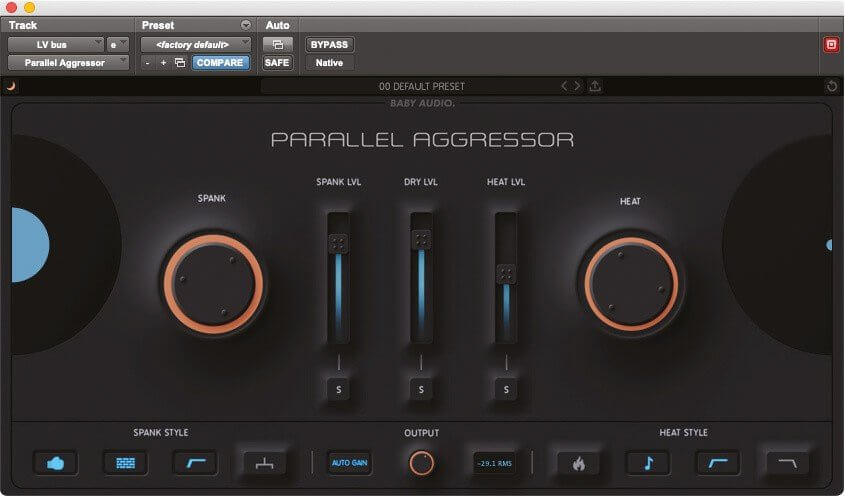Toggle the Spank Style mono icon

click(x=264, y=463)
